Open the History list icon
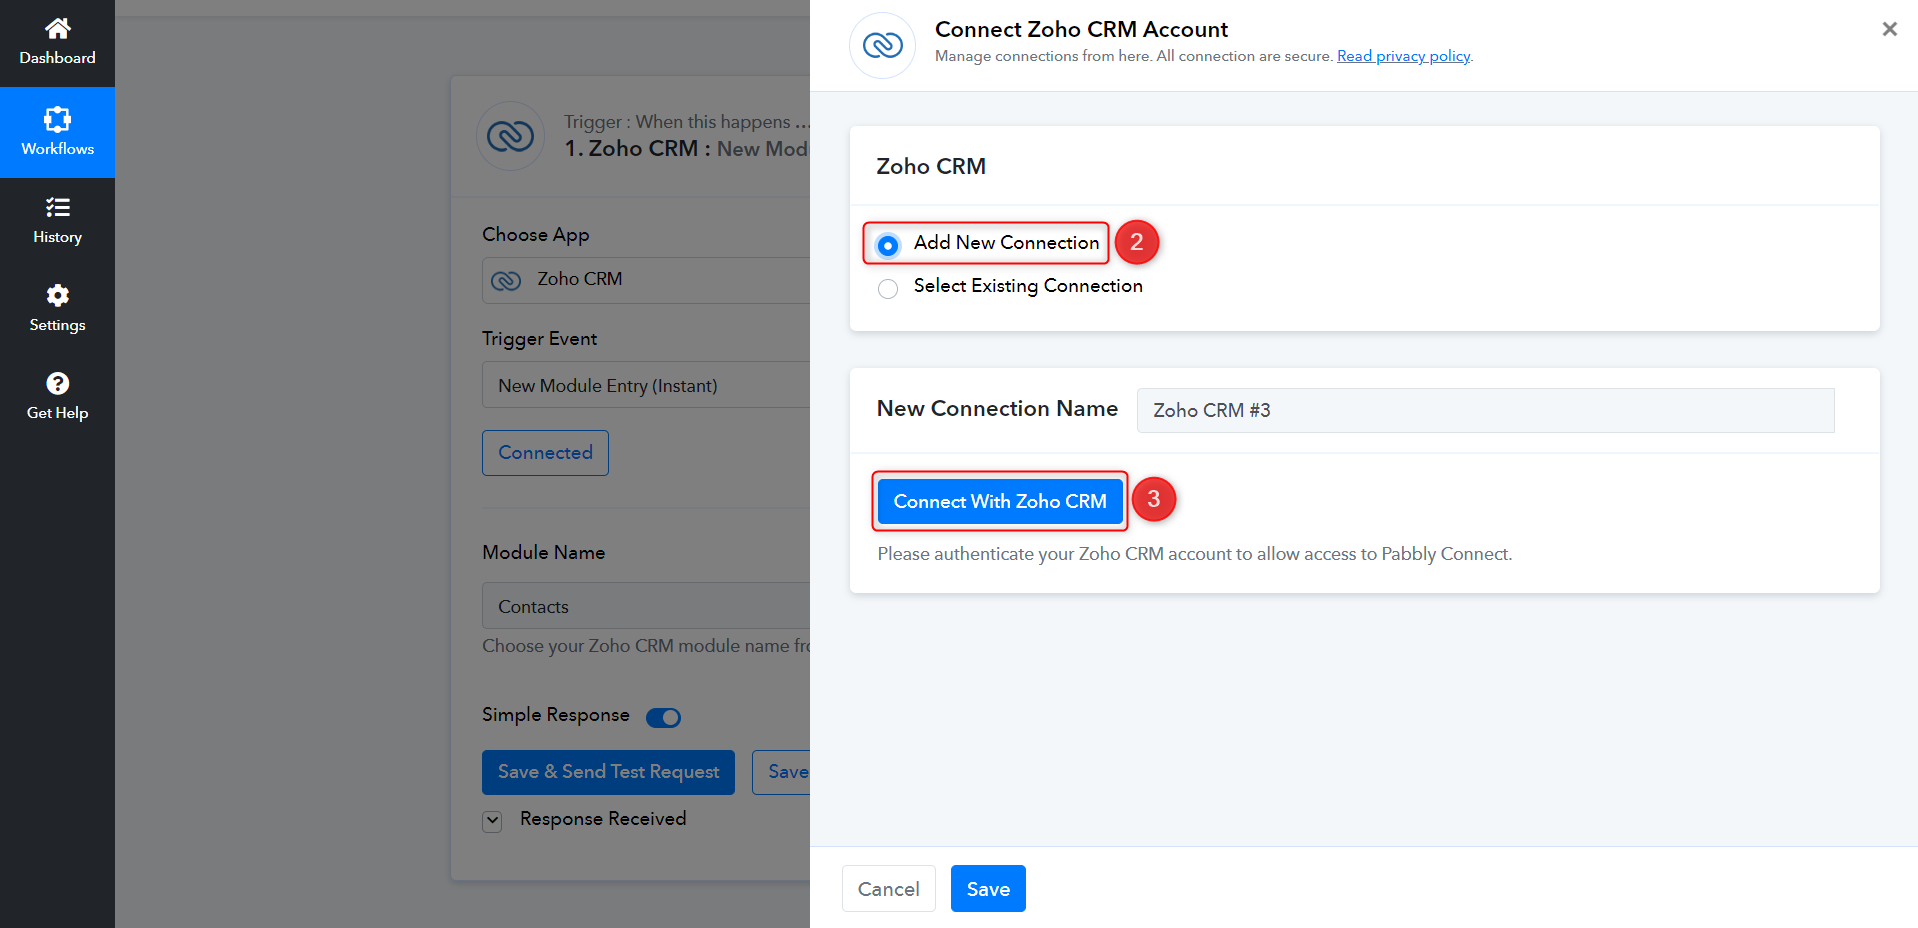This screenshot has height=928, width=1918. pos(57,207)
